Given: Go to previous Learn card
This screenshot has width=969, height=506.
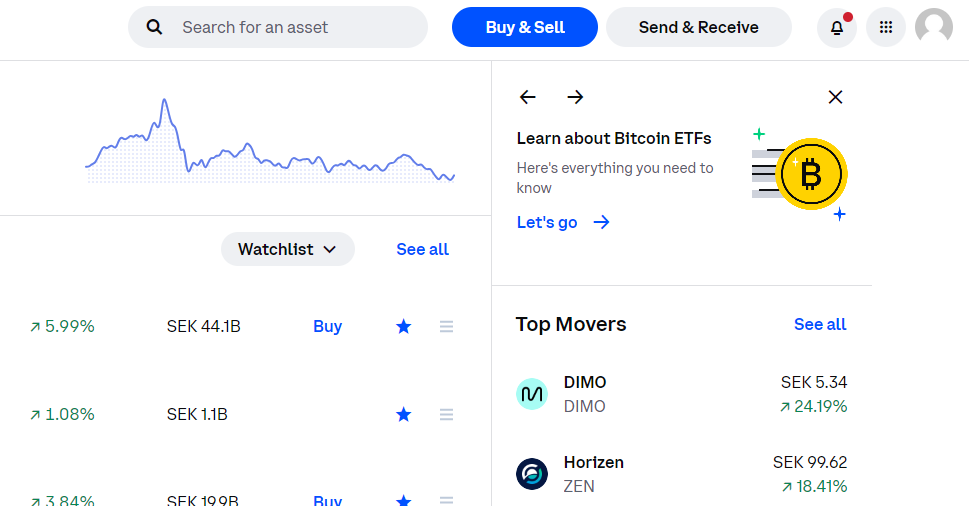Looking at the screenshot, I should pos(528,97).
